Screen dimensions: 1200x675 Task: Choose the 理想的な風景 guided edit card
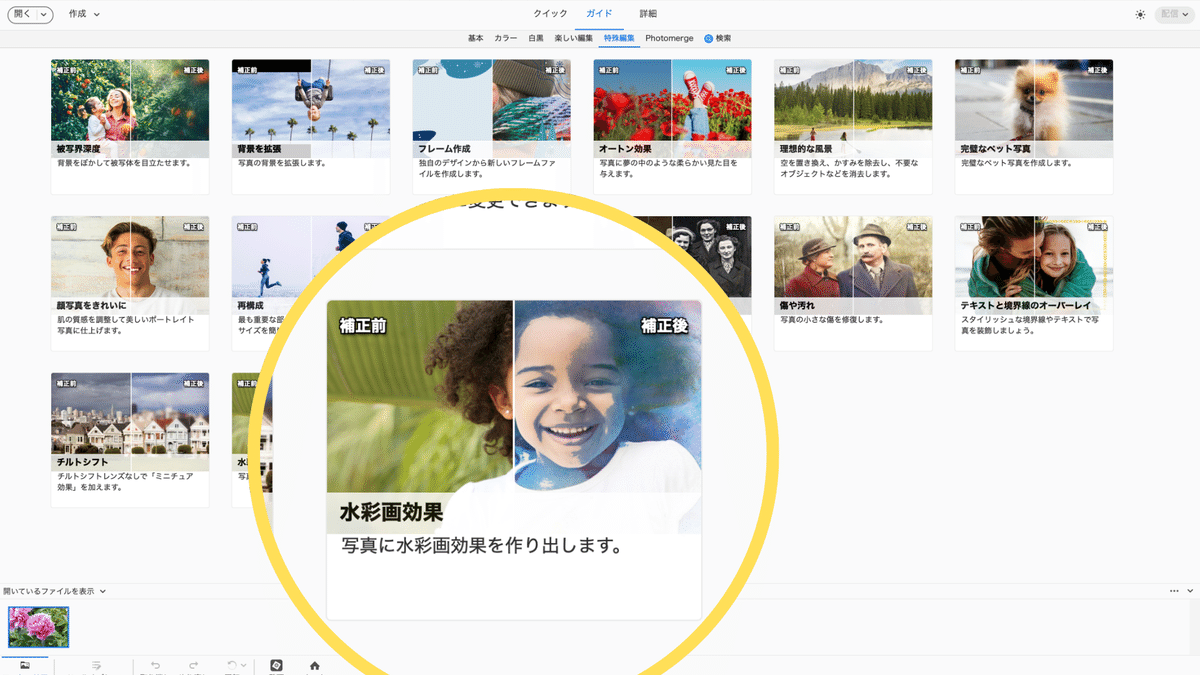point(853,126)
